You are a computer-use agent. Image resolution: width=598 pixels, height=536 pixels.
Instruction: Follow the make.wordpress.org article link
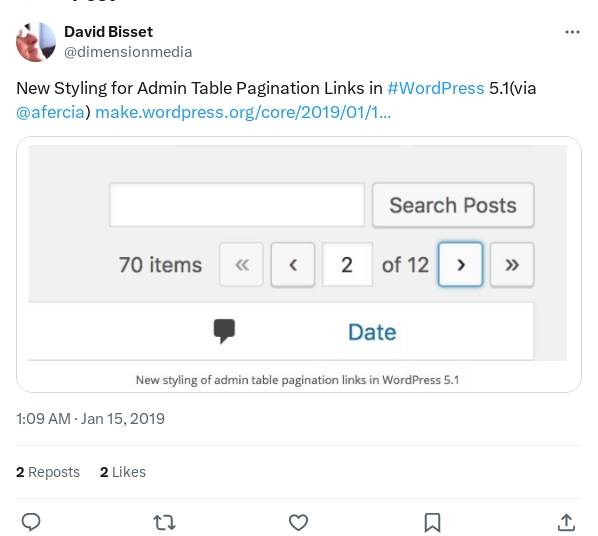(x=243, y=112)
